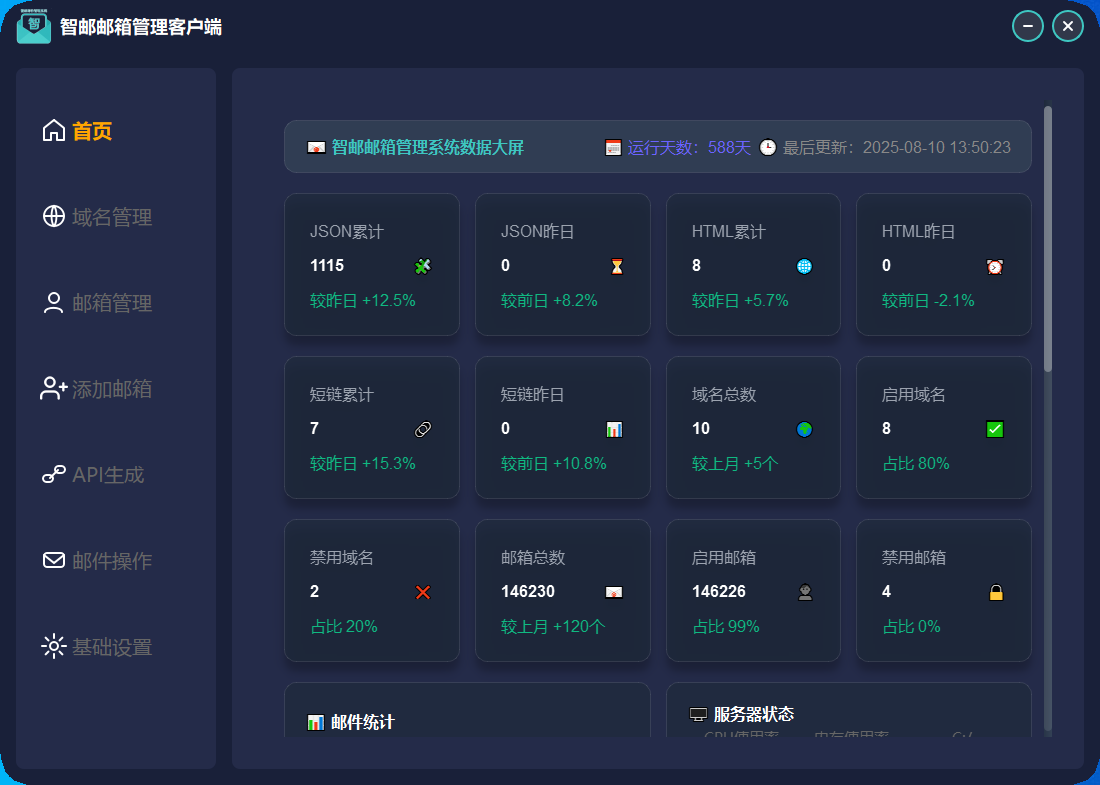Click the gear icon beside 基础设置
The image size is (1100, 785).
coord(54,646)
